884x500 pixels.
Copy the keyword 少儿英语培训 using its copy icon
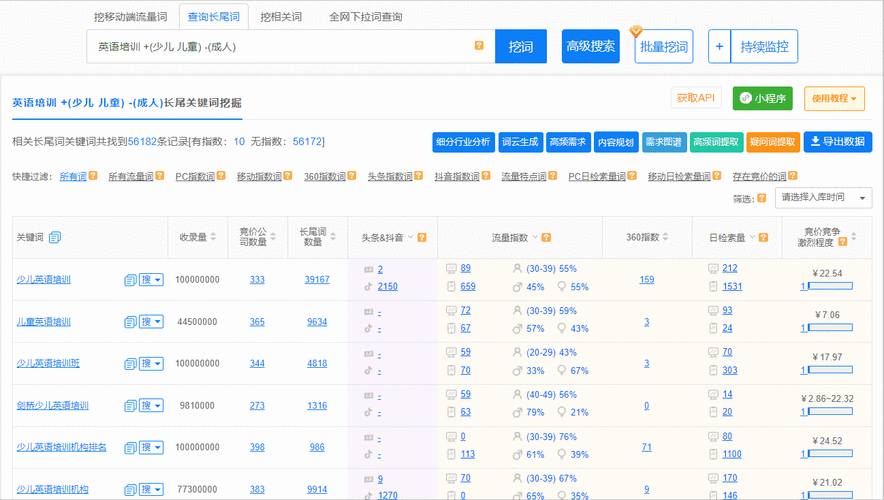click(130, 280)
